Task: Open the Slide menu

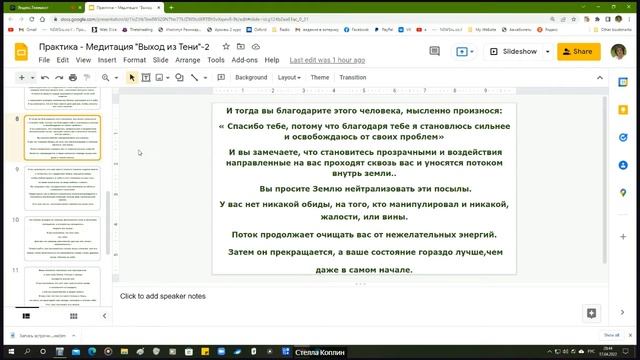Action: coord(160,60)
